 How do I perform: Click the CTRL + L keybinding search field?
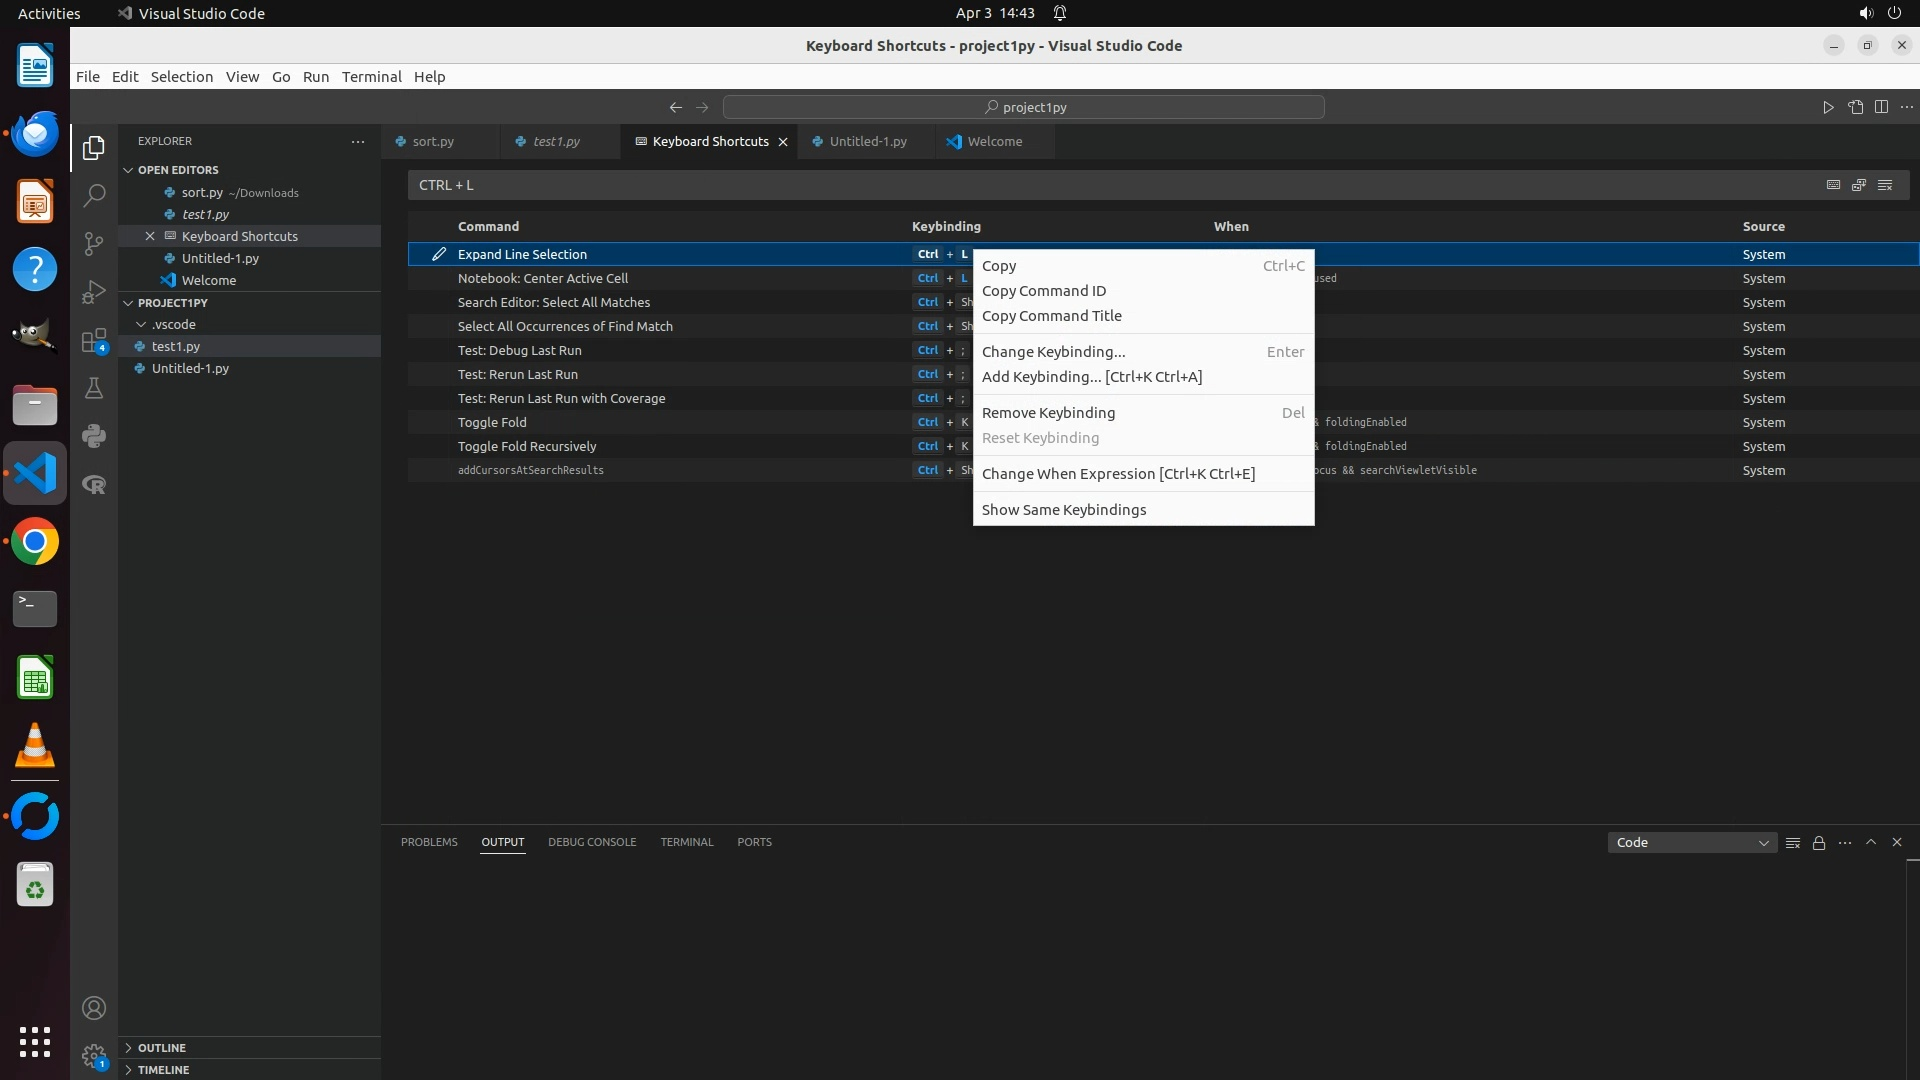(1100, 185)
